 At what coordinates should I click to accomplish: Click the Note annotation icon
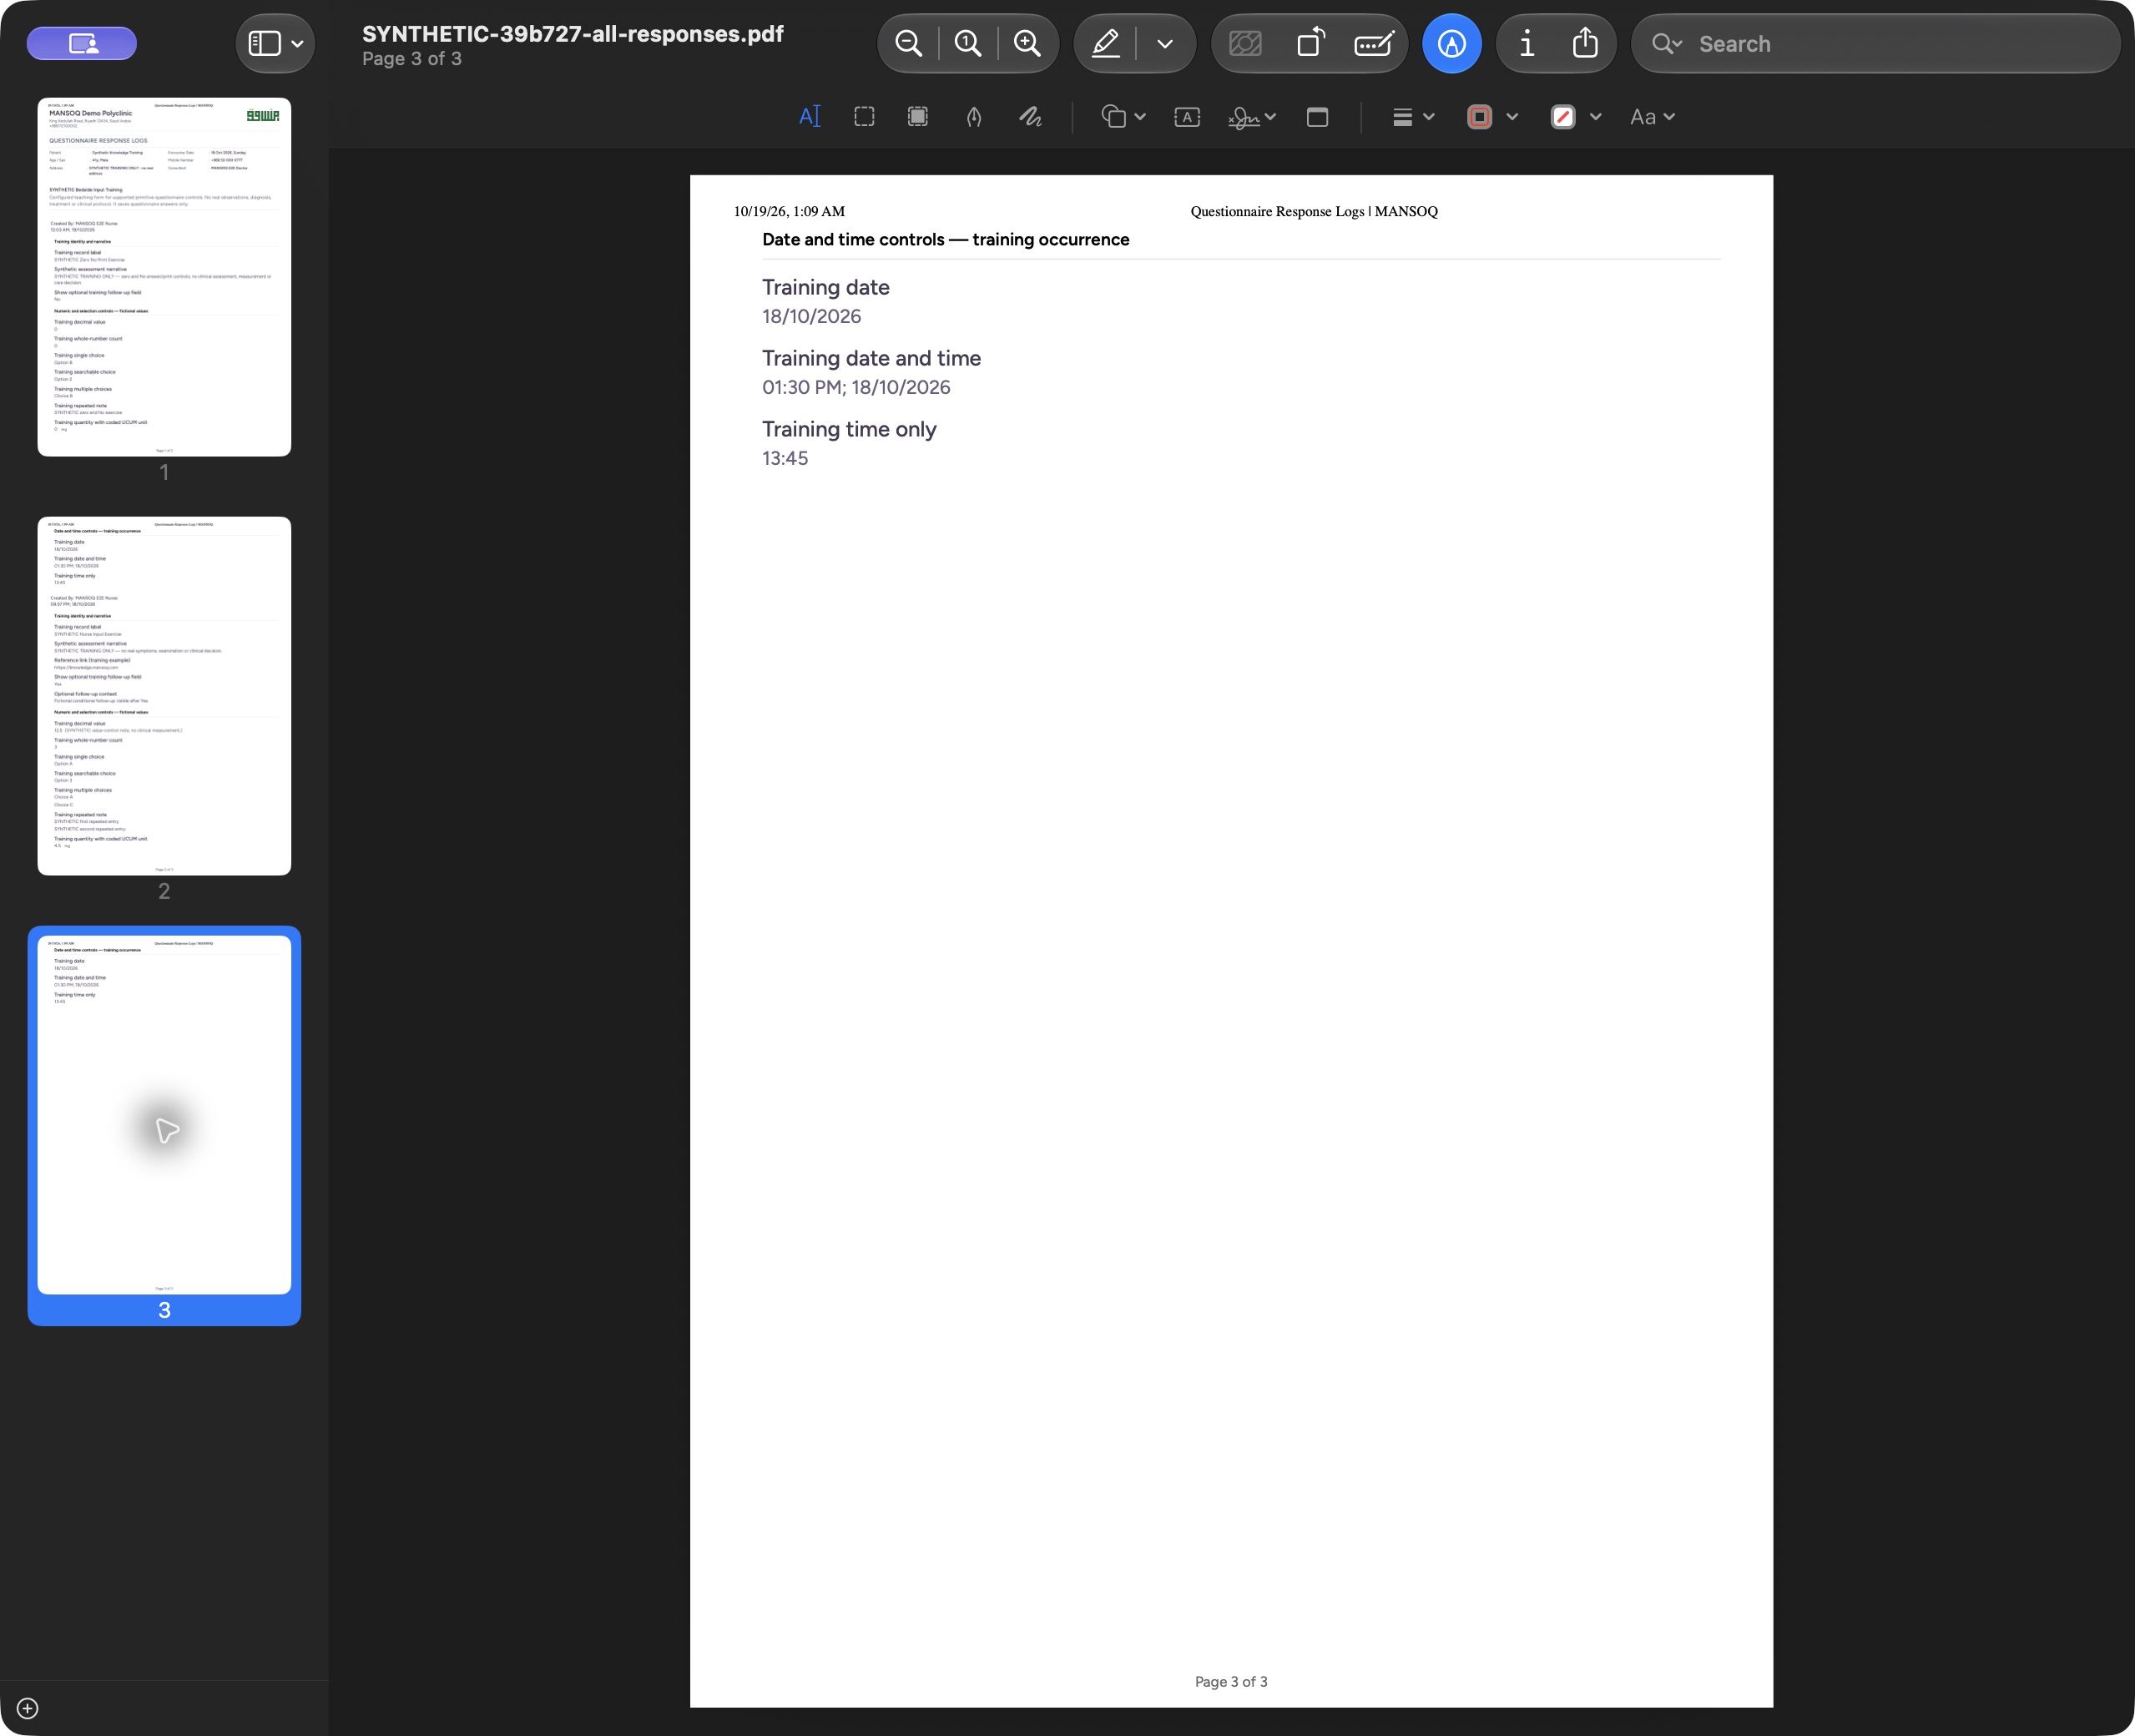(1317, 117)
